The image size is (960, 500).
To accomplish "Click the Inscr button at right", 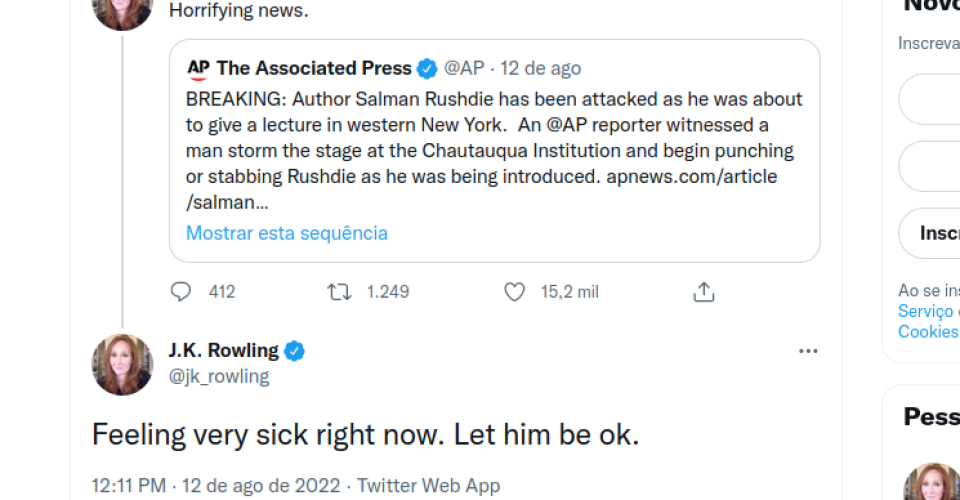I will coord(938,233).
